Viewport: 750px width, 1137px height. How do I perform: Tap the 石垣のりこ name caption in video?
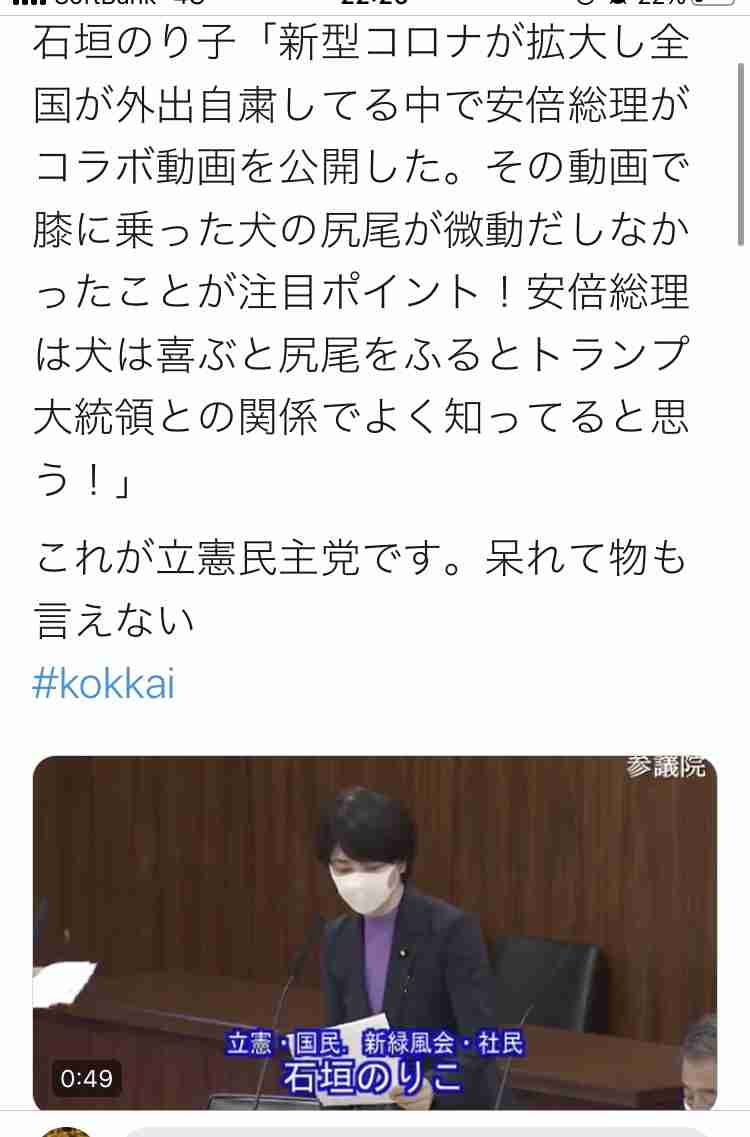click(371, 1077)
